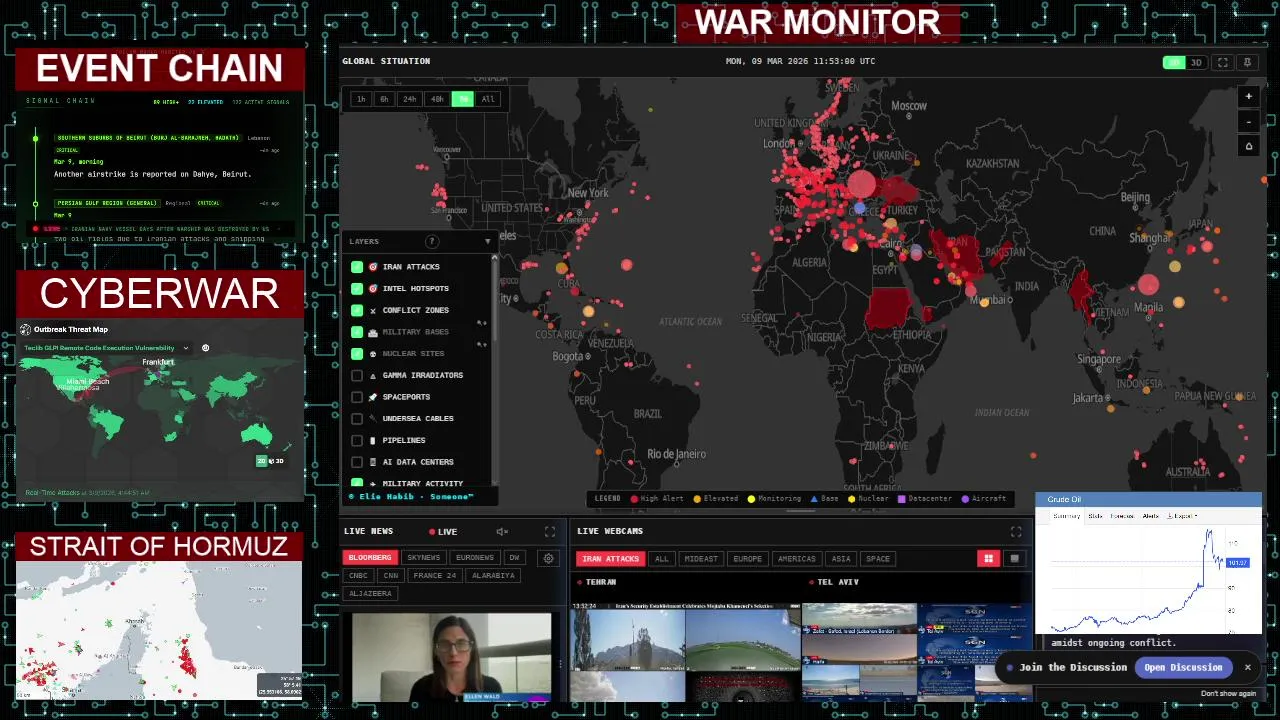The height and width of the screenshot is (720, 1280).
Task: Switch Live News channel to Euronews
Action: (x=474, y=558)
